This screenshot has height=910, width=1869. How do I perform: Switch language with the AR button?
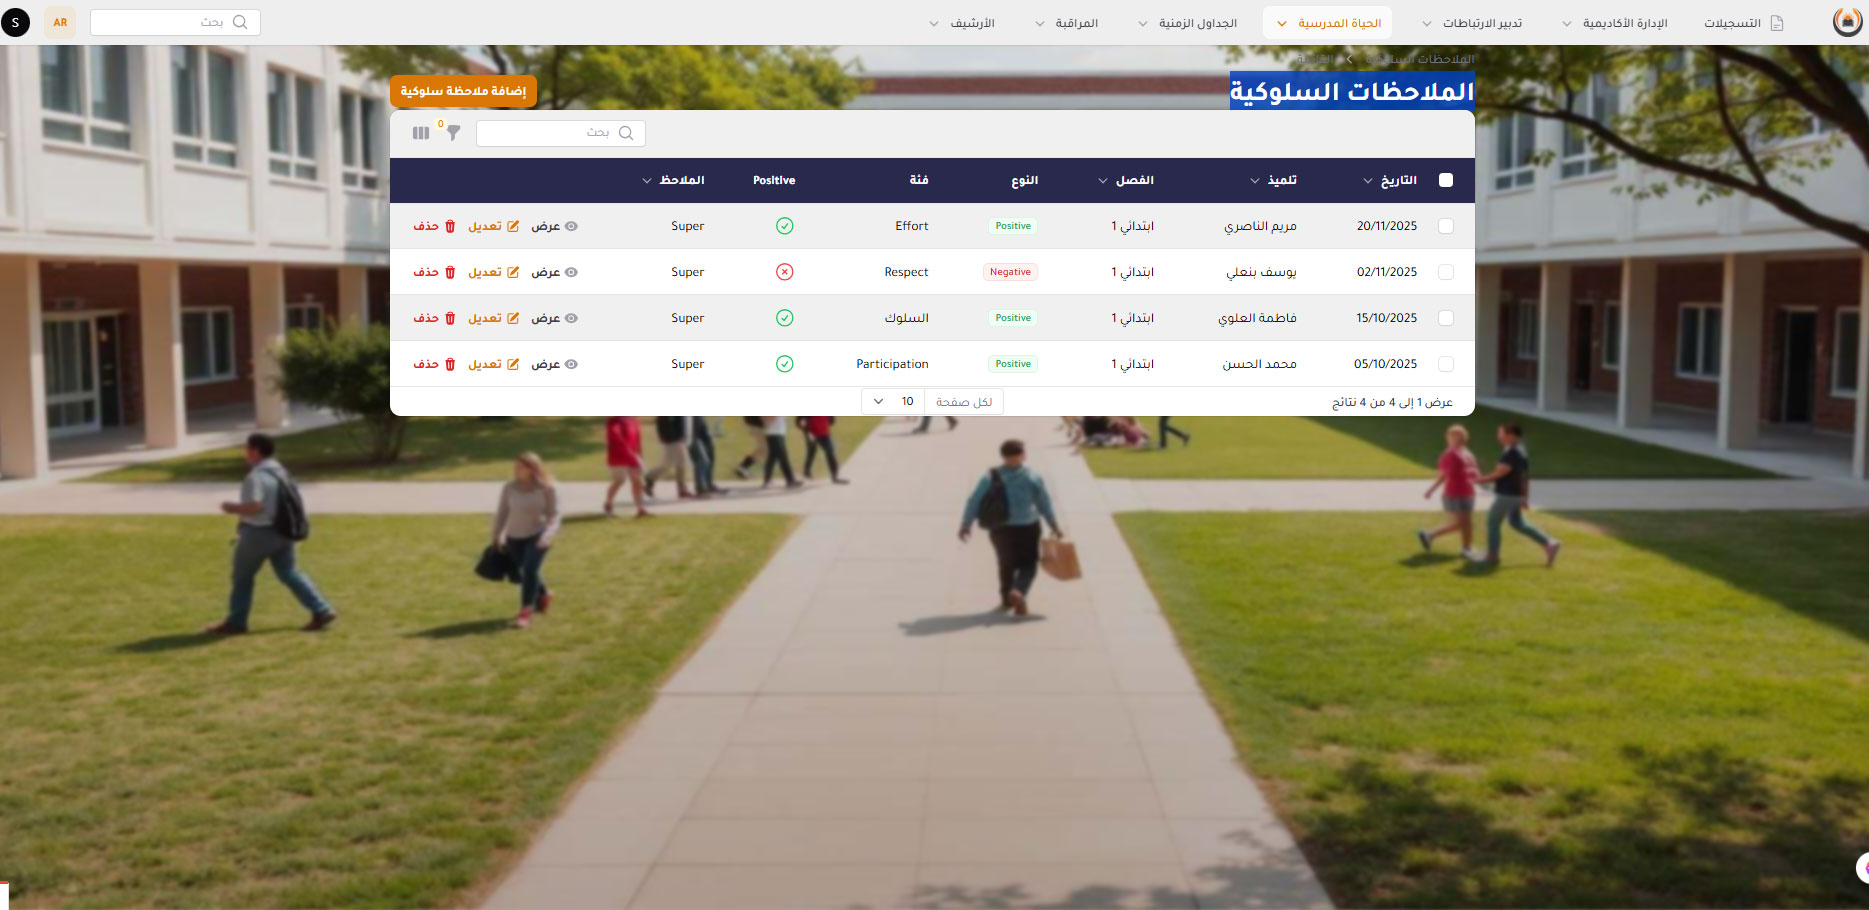pos(60,22)
